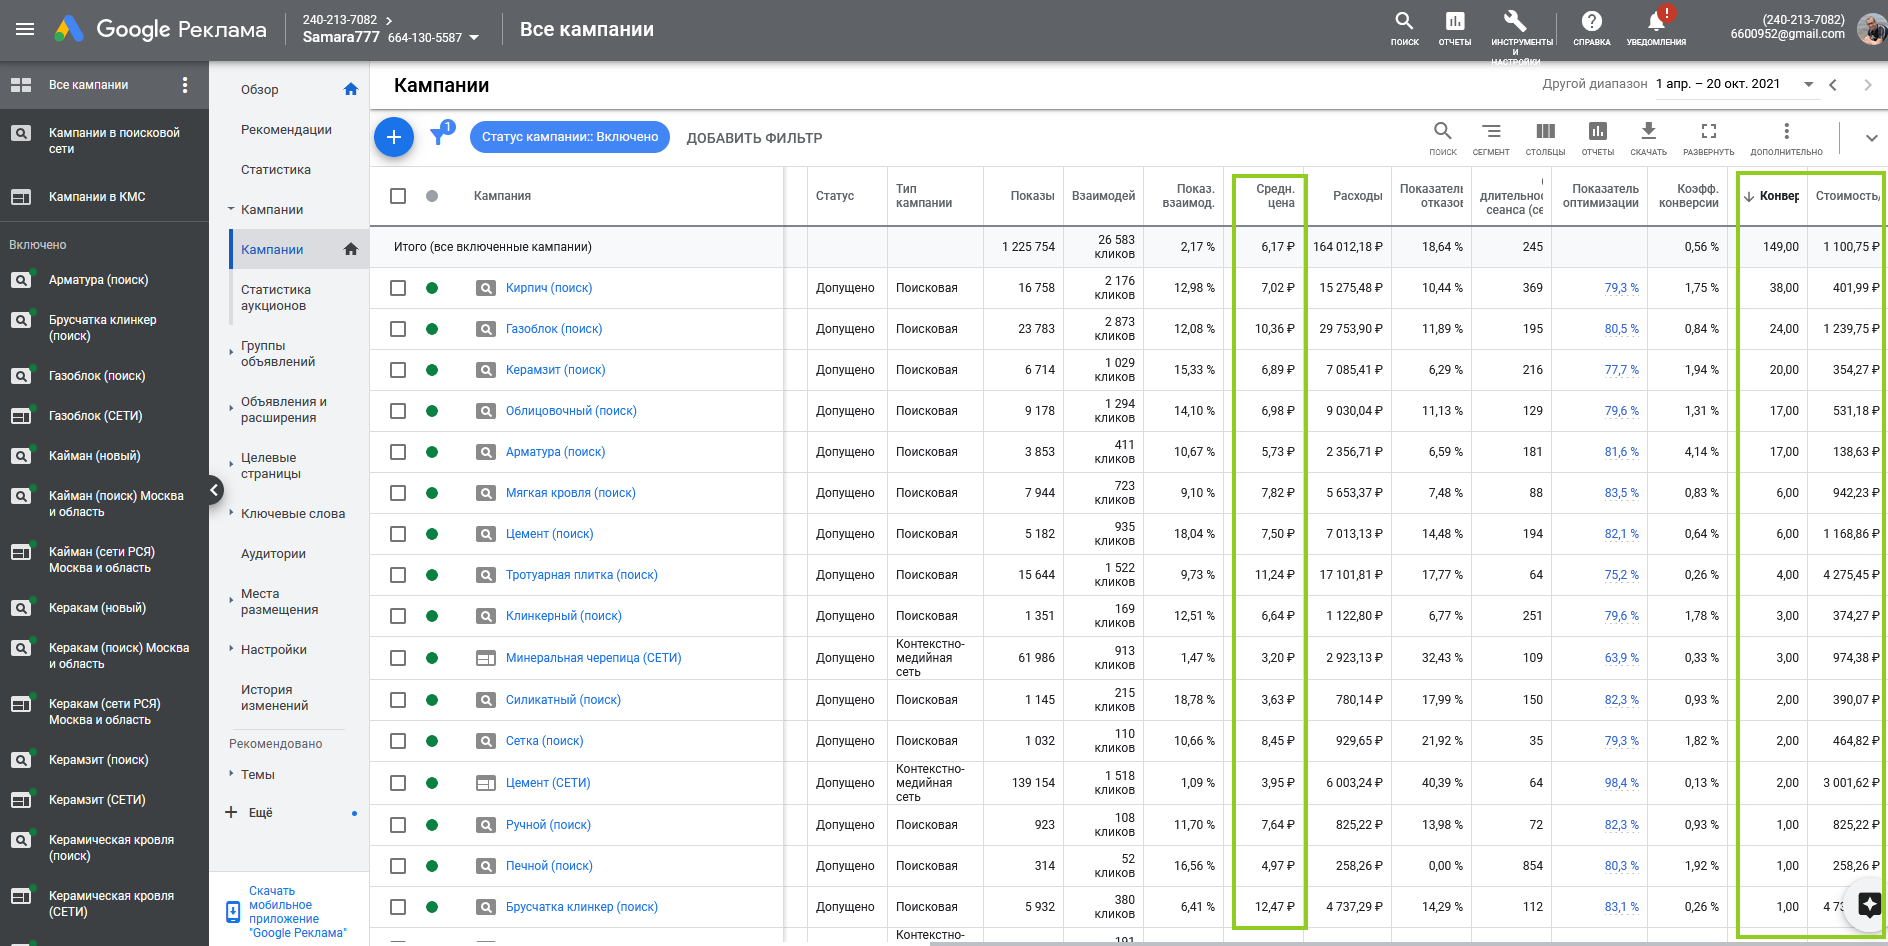This screenshot has height=946, width=1888.
Task: Collapse the Кампании section in navigation
Action: pos(231,209)
